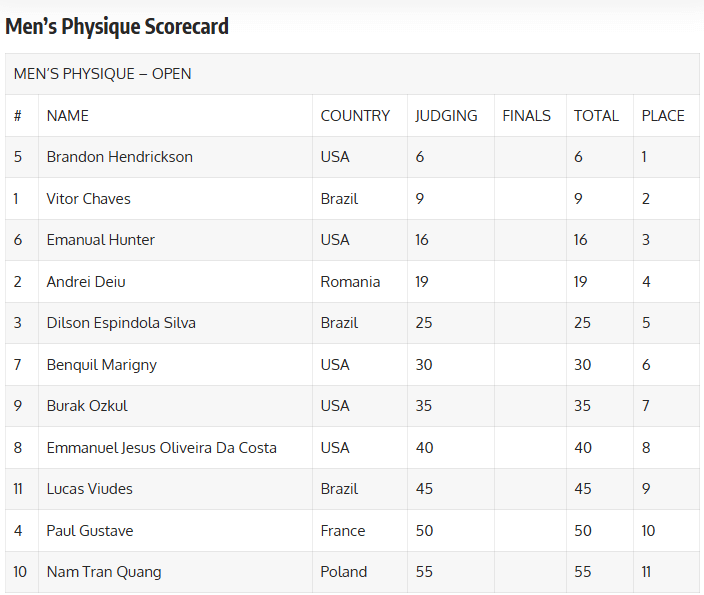Click the JUDGING column header

pos(446,116)
